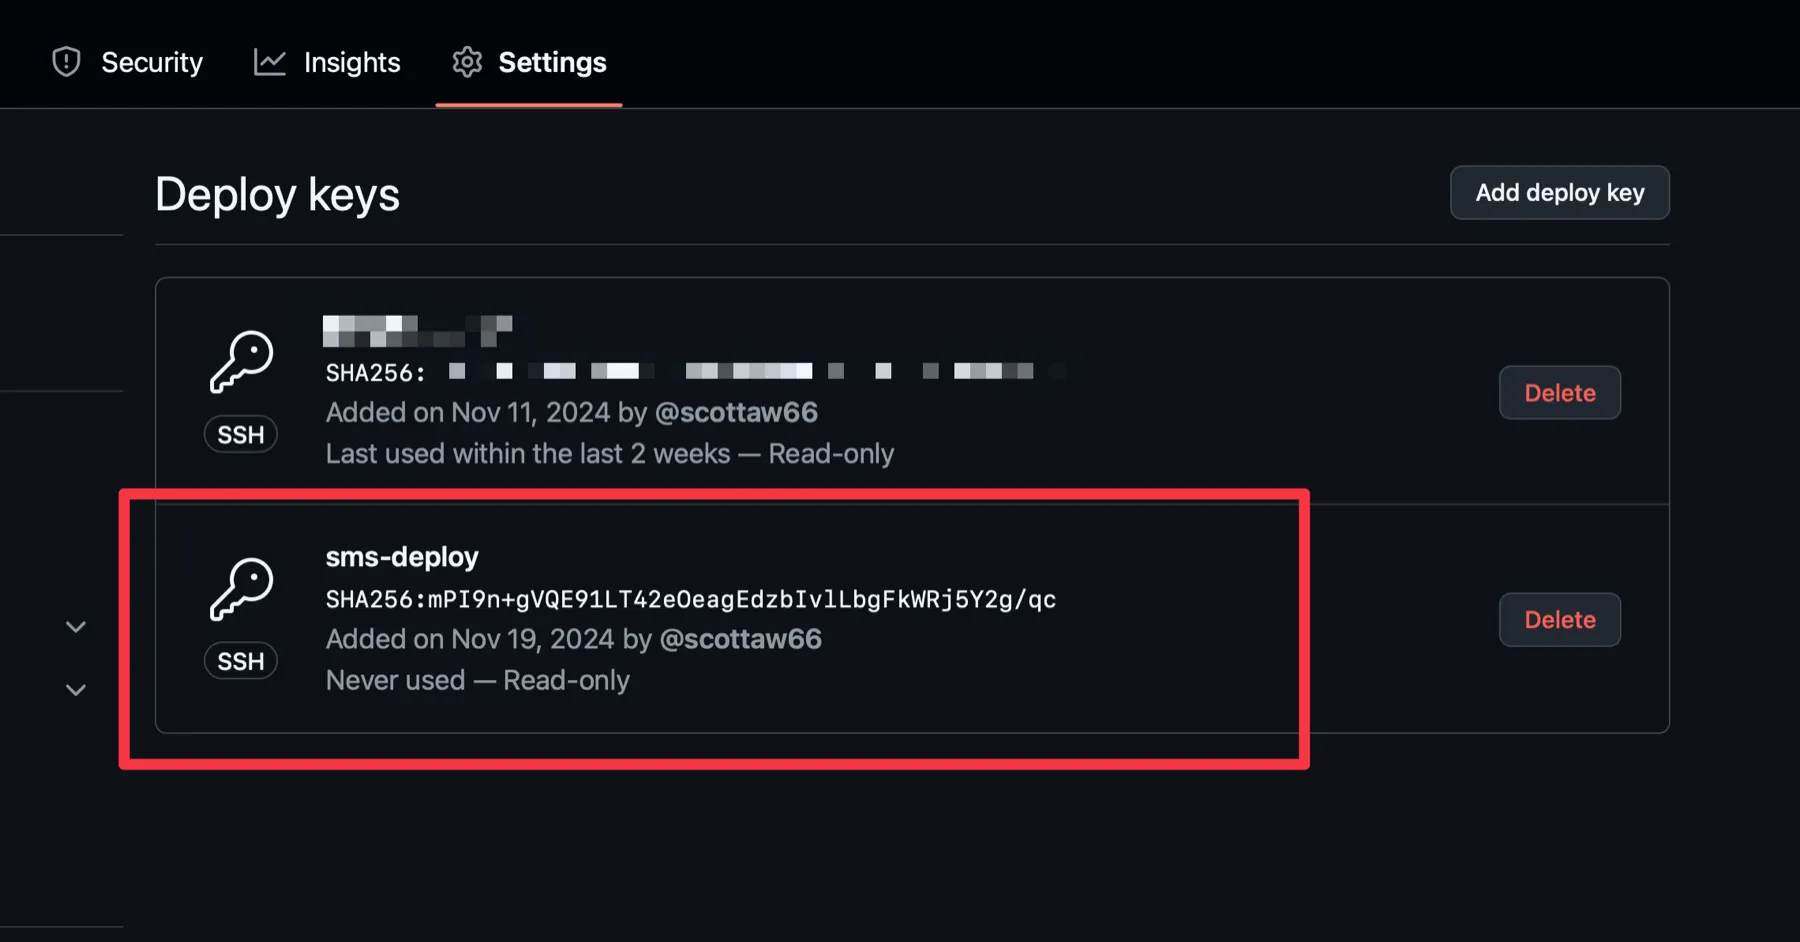The image size is (1800, 942).
Task: Click the Security shield icon
Action: [65, 61]
